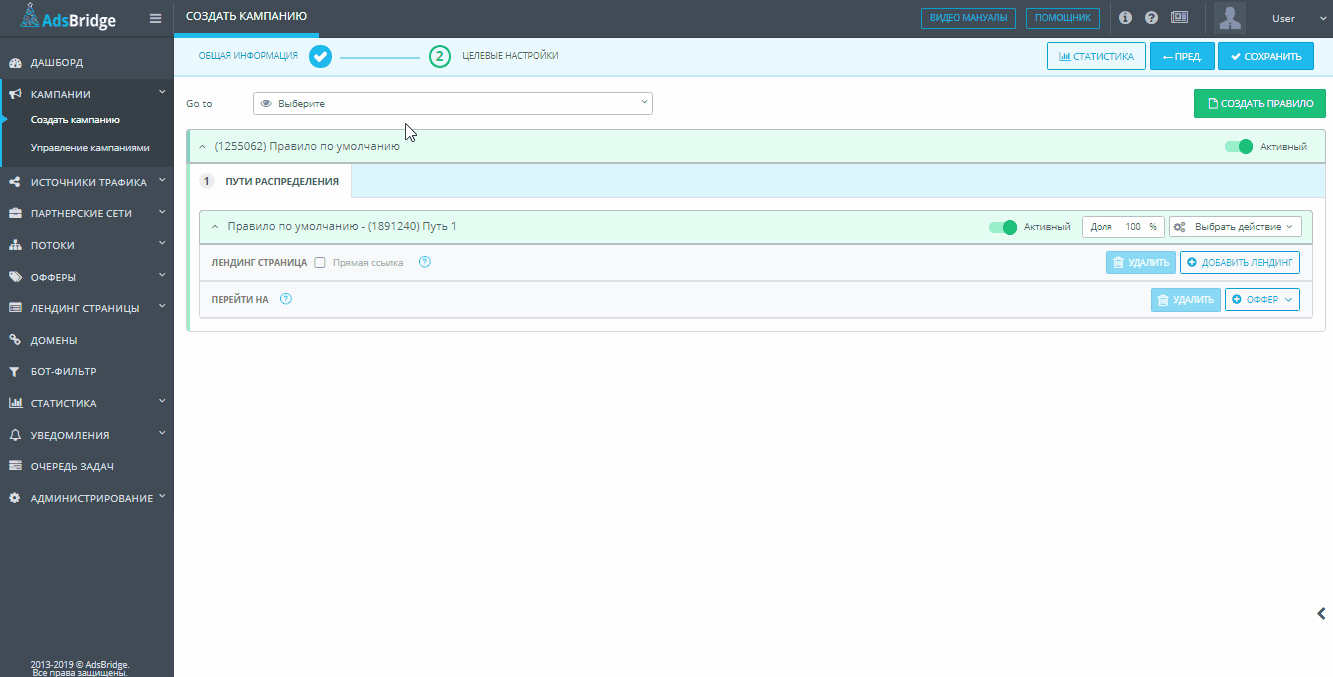Click the Партнерские сети briefcase icon
The width and height of the screenshot is (1333, 677).
click(x=15, y=213)
